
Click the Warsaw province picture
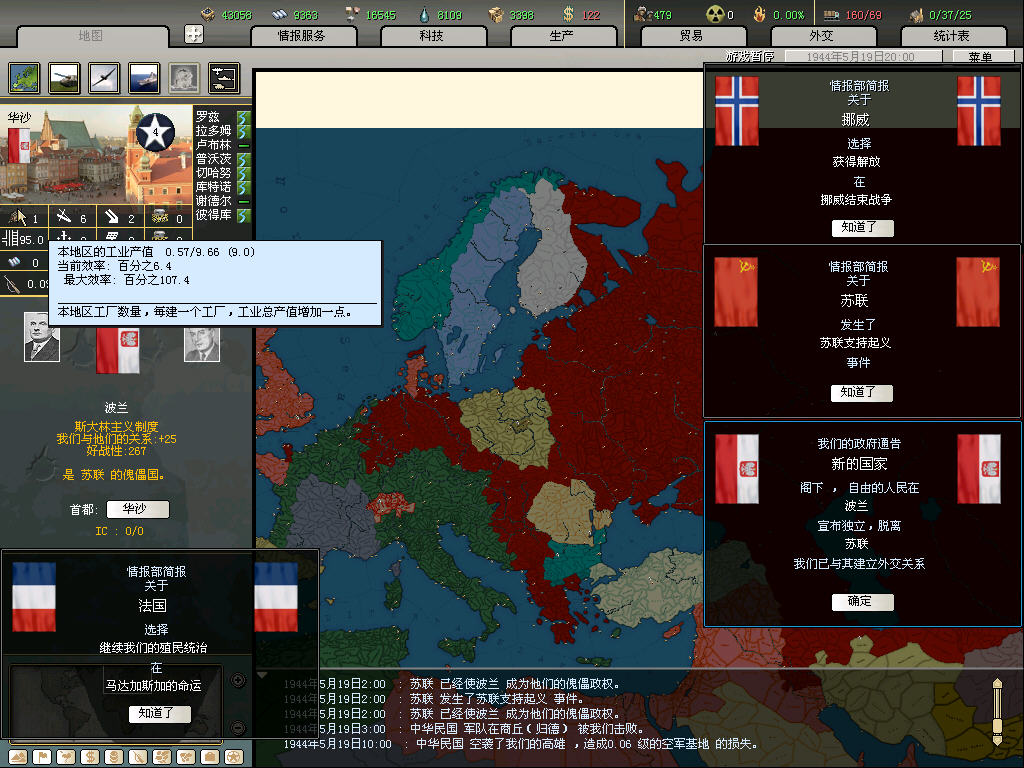tap(97, 155)
